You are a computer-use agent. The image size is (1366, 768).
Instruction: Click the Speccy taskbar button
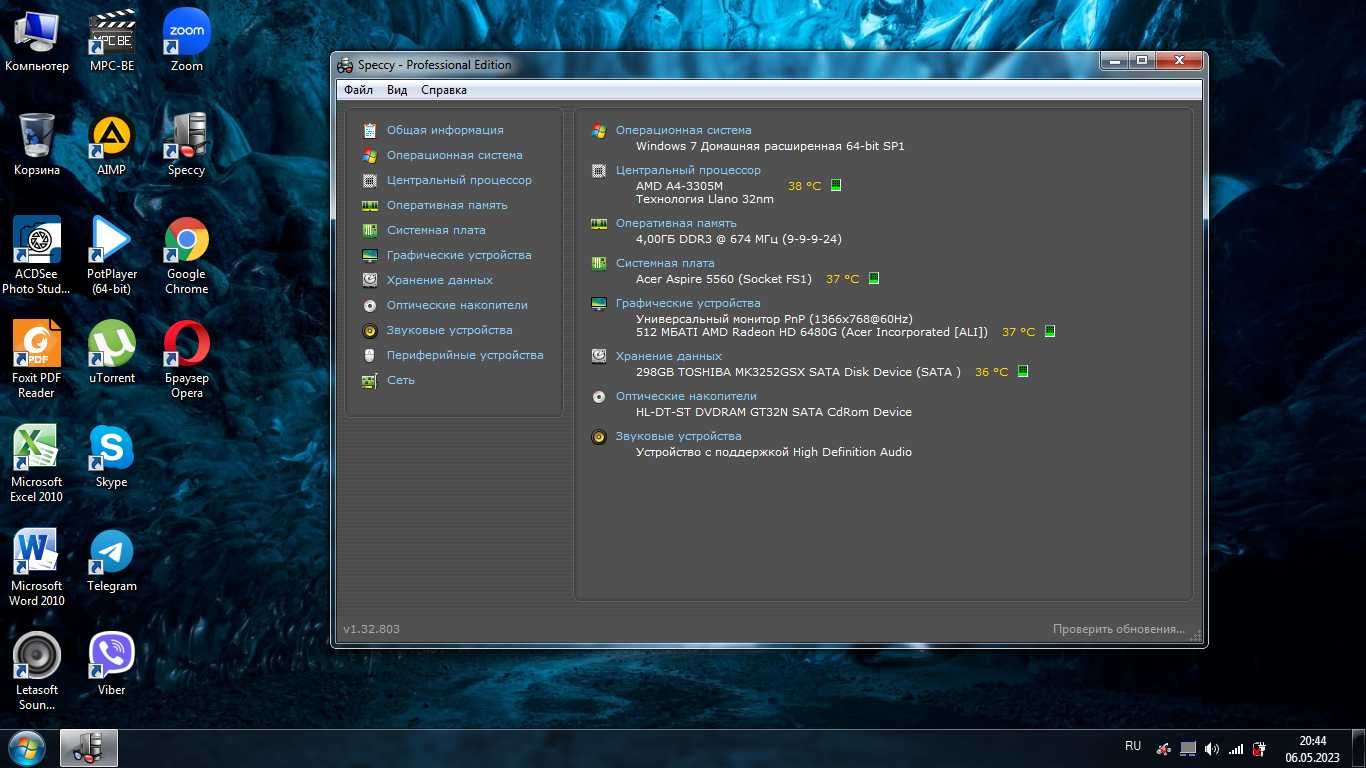point(89,748)
